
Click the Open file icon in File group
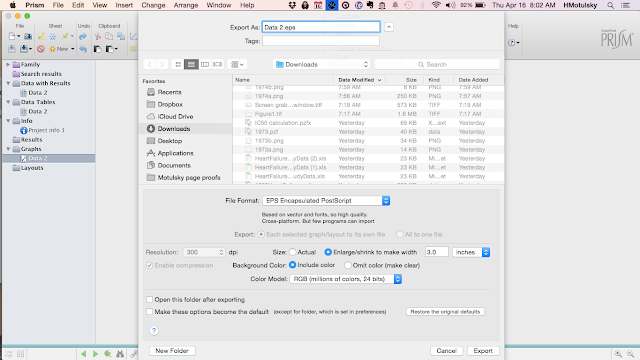[28, 36]
